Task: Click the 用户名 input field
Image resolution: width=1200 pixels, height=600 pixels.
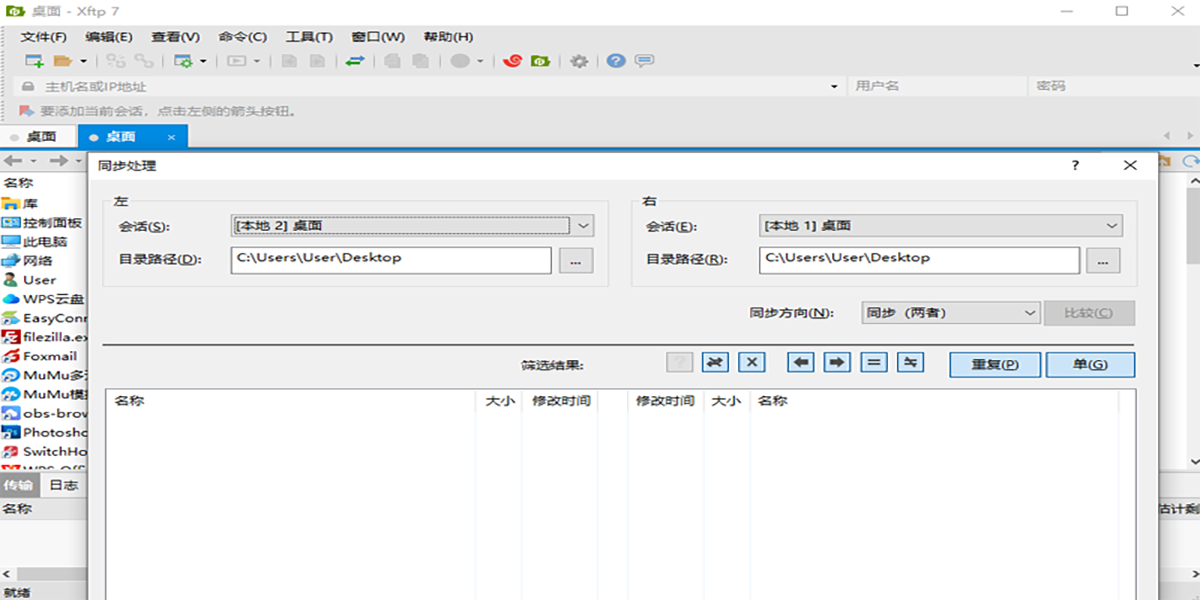Action: click(937, 87)
